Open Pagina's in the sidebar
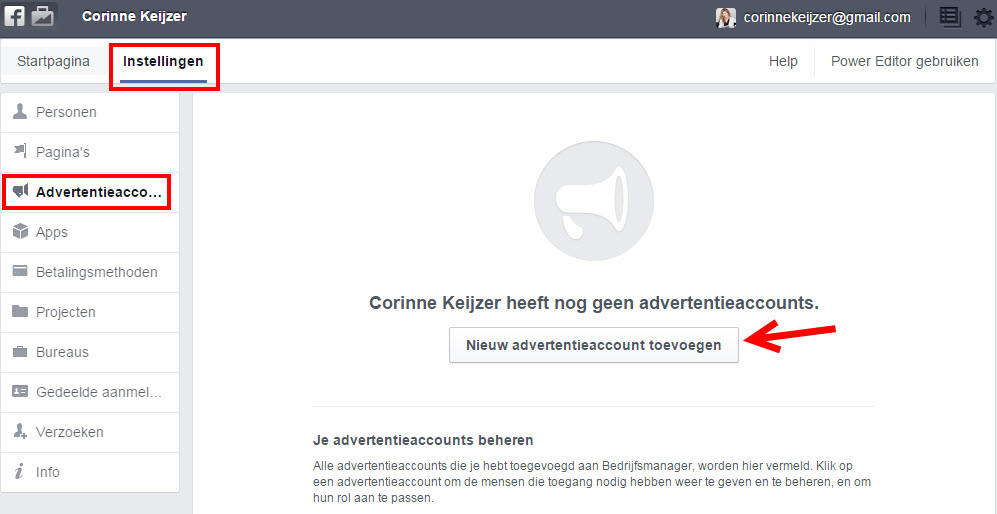Image resolution: width=997 pixels, height=514 pixels. coord(90,153)
